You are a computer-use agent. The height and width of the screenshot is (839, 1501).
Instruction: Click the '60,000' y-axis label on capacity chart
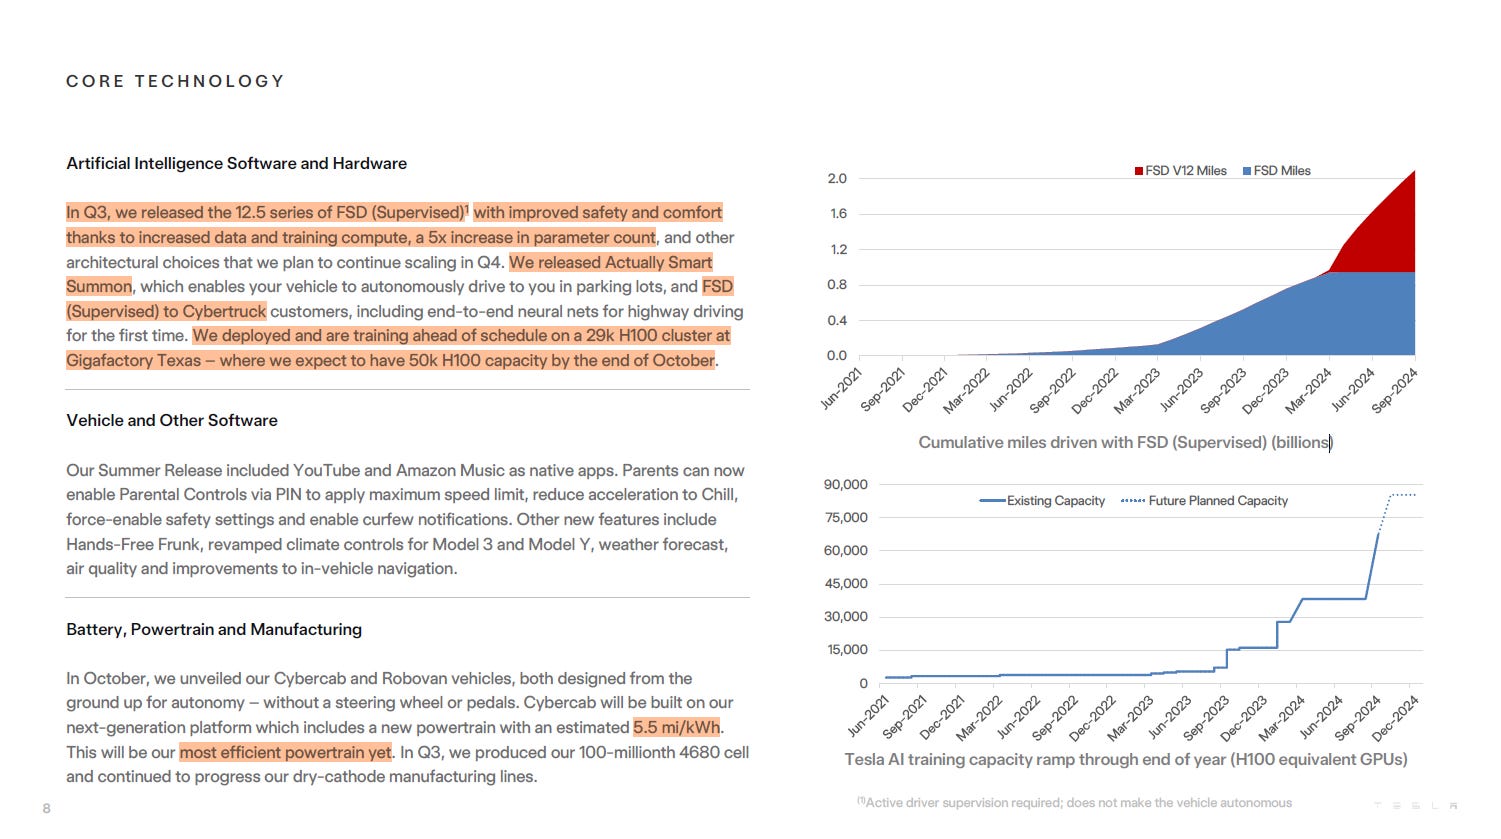845,550
